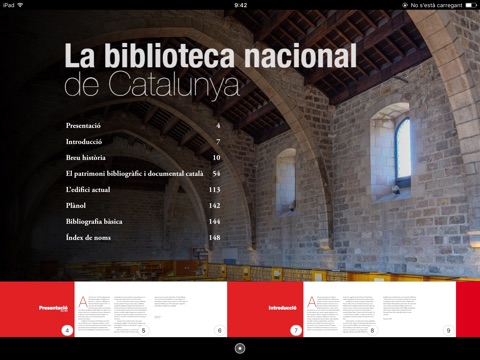Viewport: 480px width, 360px height.
Task: Tap the Wi-Fi status icon
Action: coord(20,5)
